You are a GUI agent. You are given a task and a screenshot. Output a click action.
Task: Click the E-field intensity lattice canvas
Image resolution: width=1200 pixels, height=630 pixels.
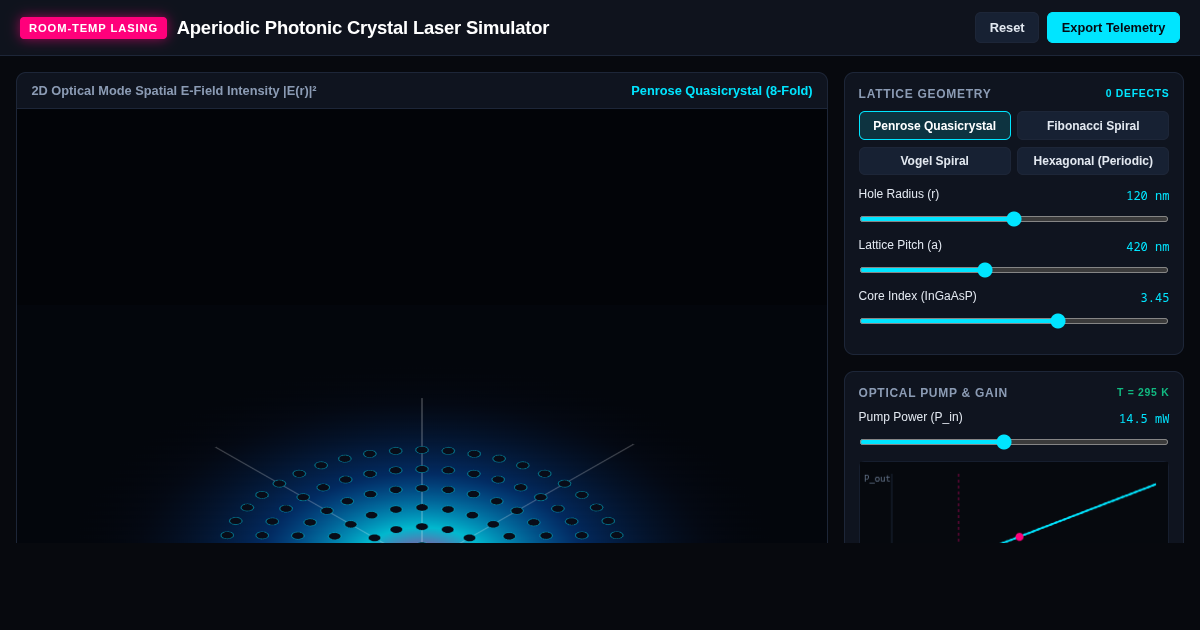422,326
